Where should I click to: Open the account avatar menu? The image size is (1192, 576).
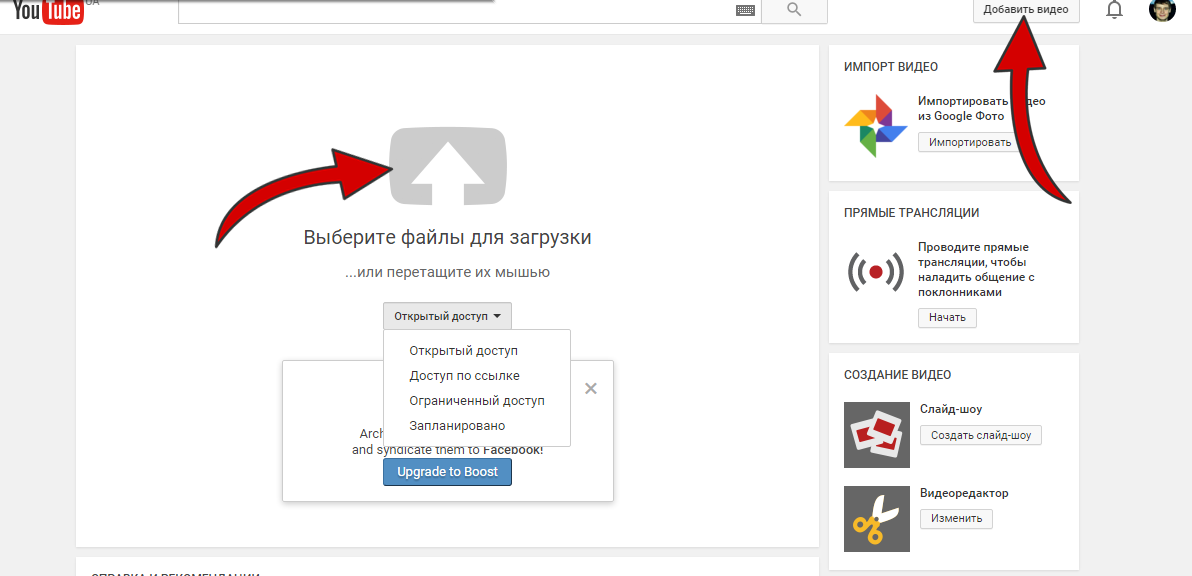(x=1162, y=9)
